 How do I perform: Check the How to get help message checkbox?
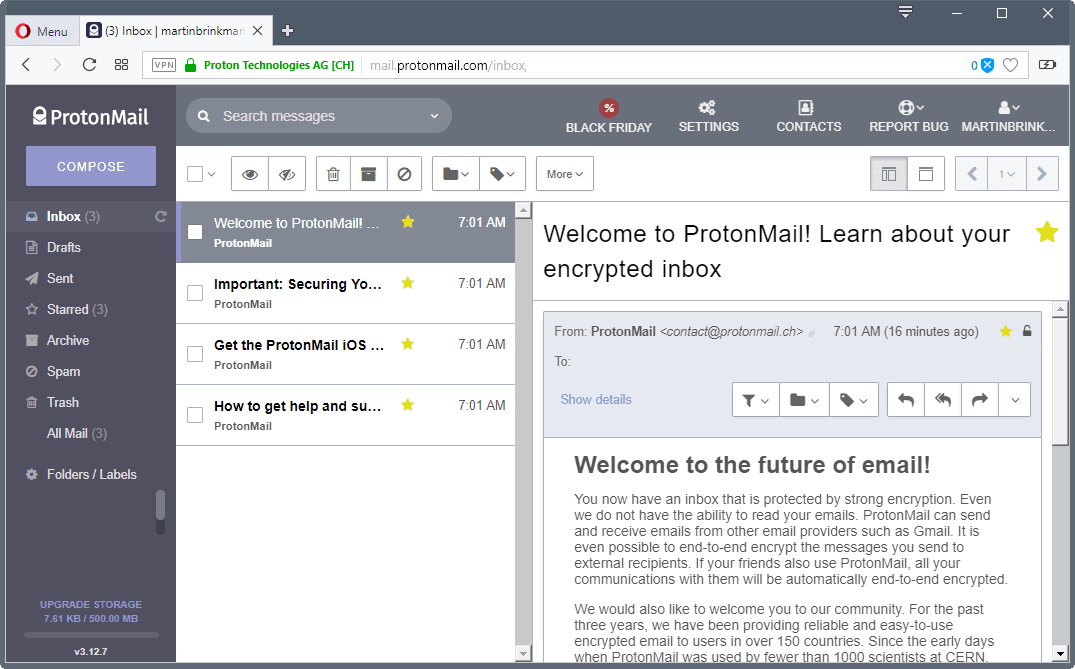coord(195,415)
